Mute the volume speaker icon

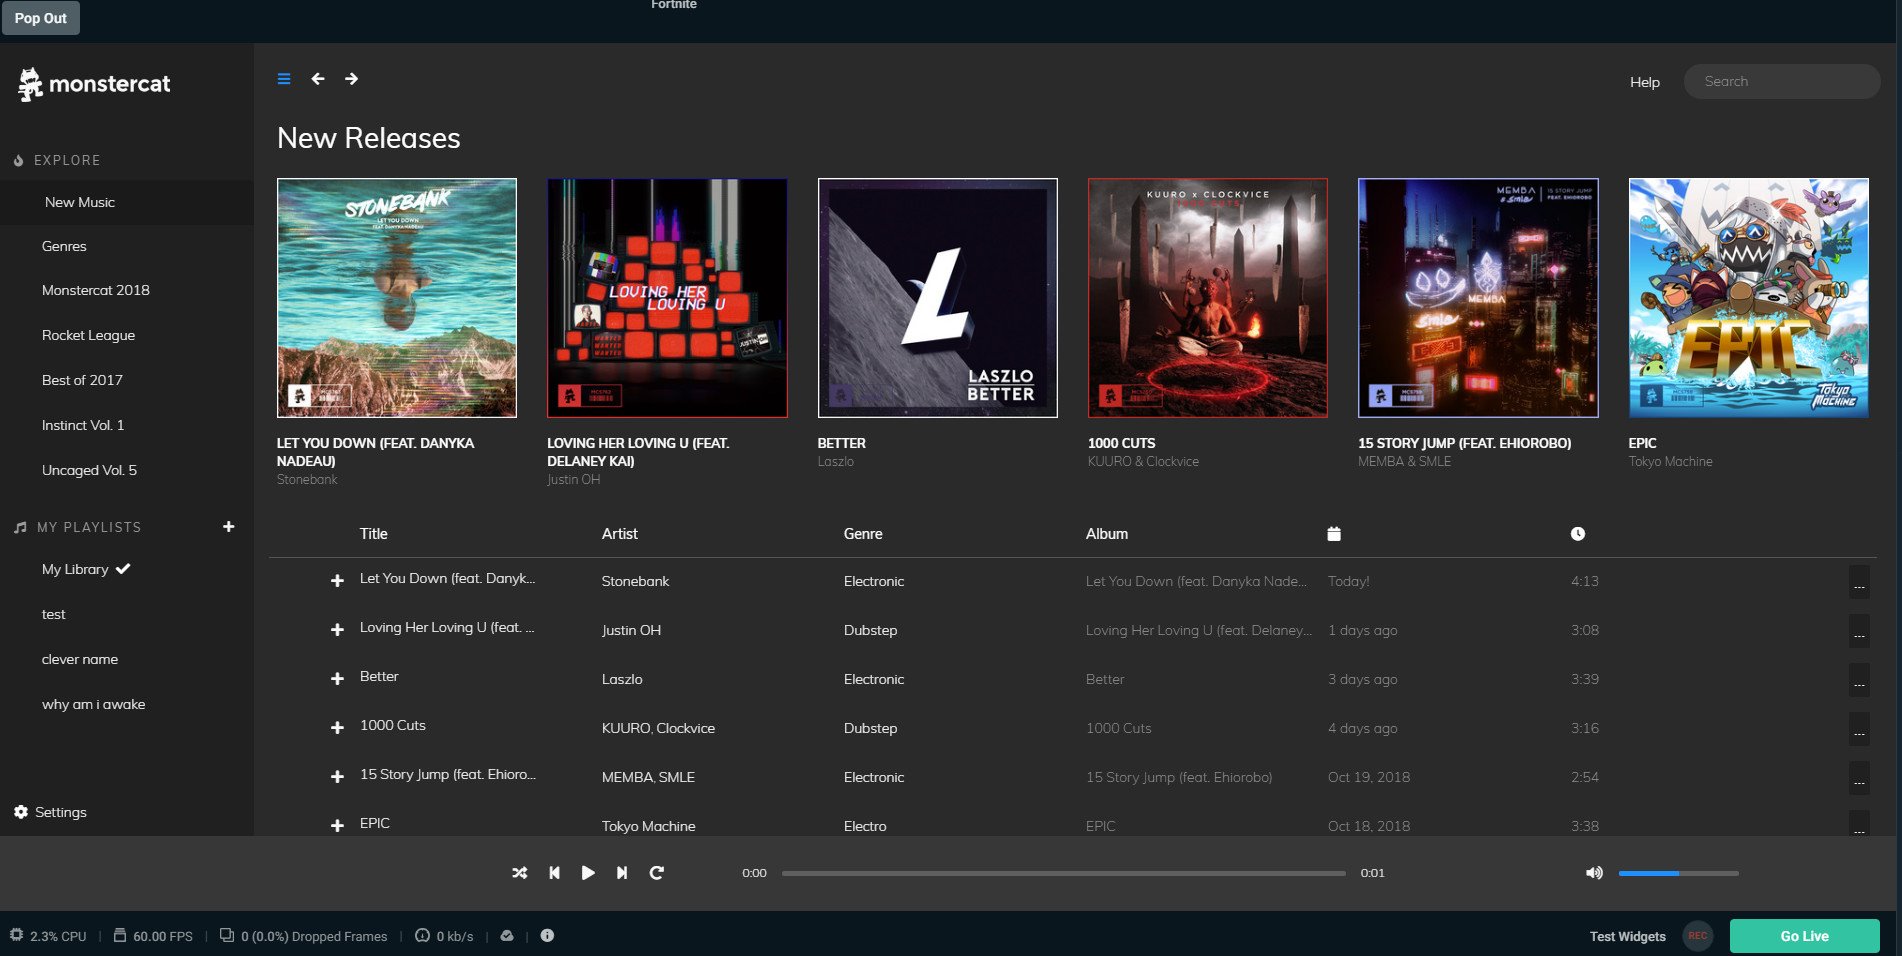(x=1594, y=873)
